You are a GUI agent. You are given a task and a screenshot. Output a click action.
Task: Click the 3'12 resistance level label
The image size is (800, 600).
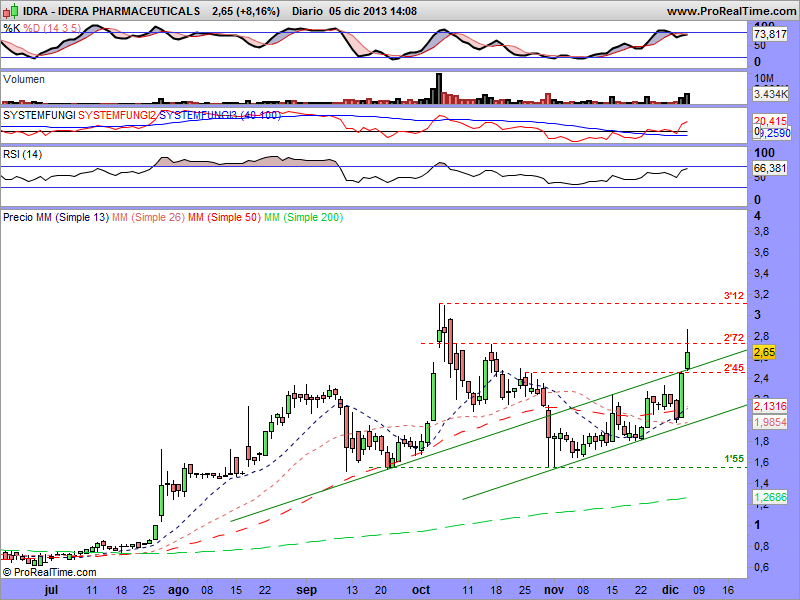734,295
